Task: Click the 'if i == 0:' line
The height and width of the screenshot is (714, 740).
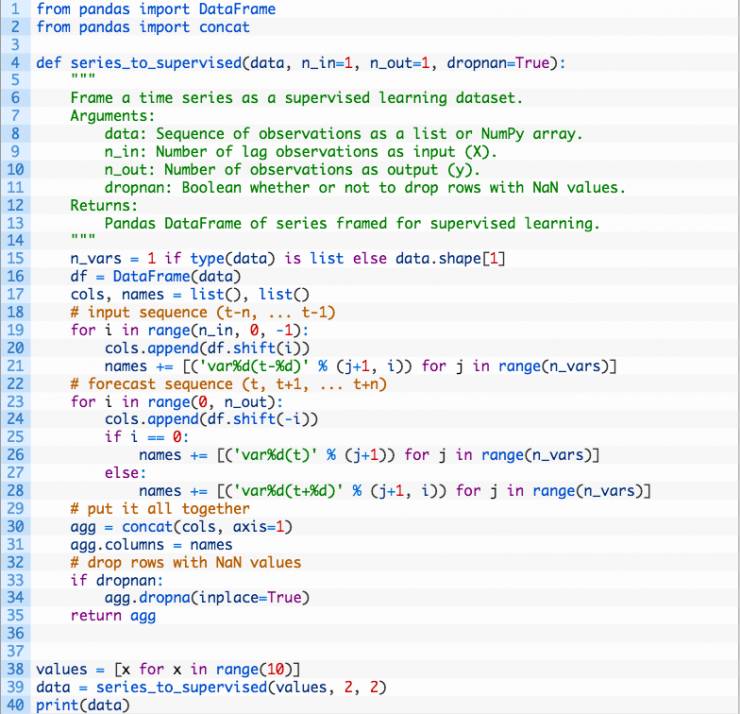Action: (146, 437)
